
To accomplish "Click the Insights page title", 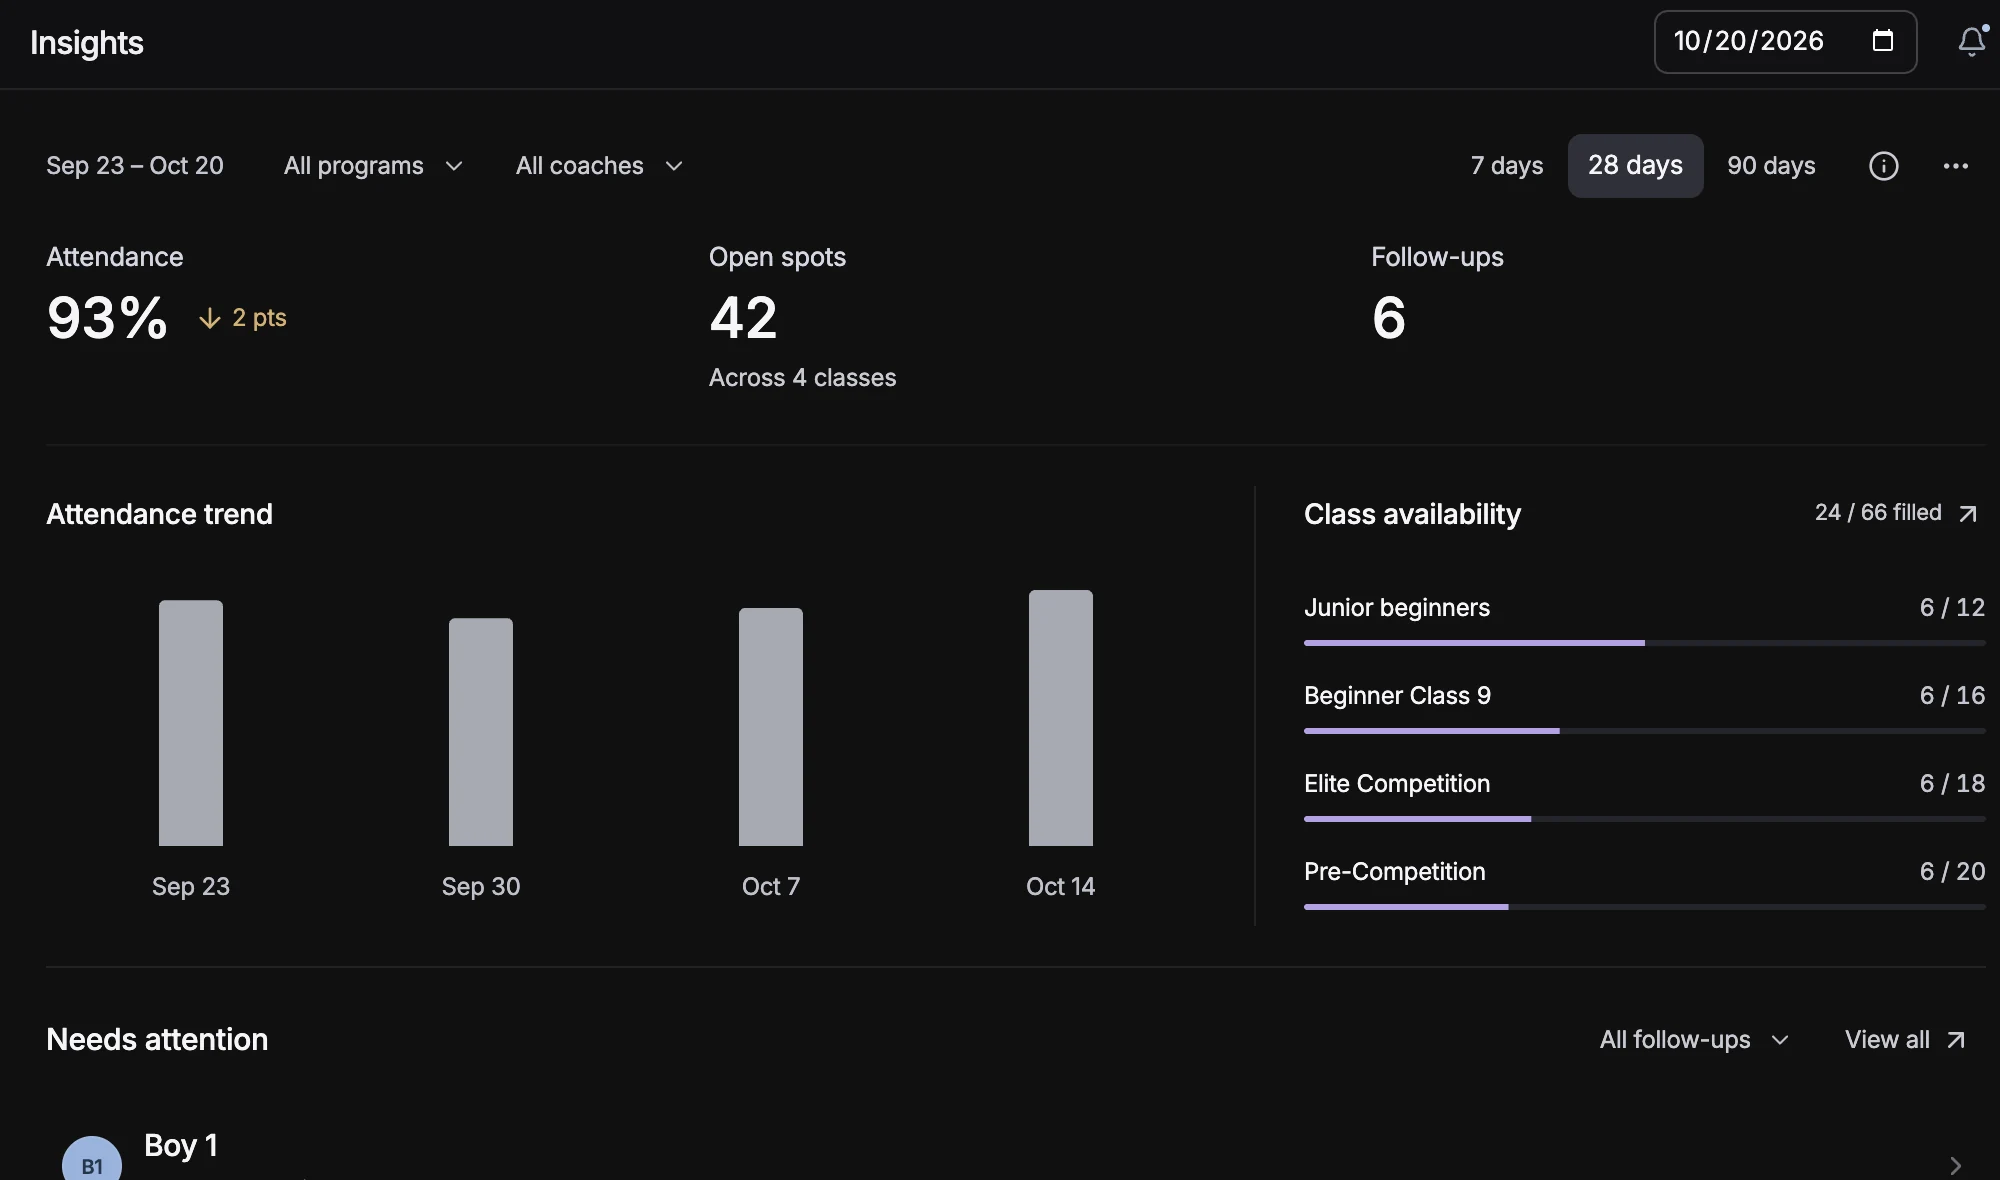I will click(x=87, y=43).
